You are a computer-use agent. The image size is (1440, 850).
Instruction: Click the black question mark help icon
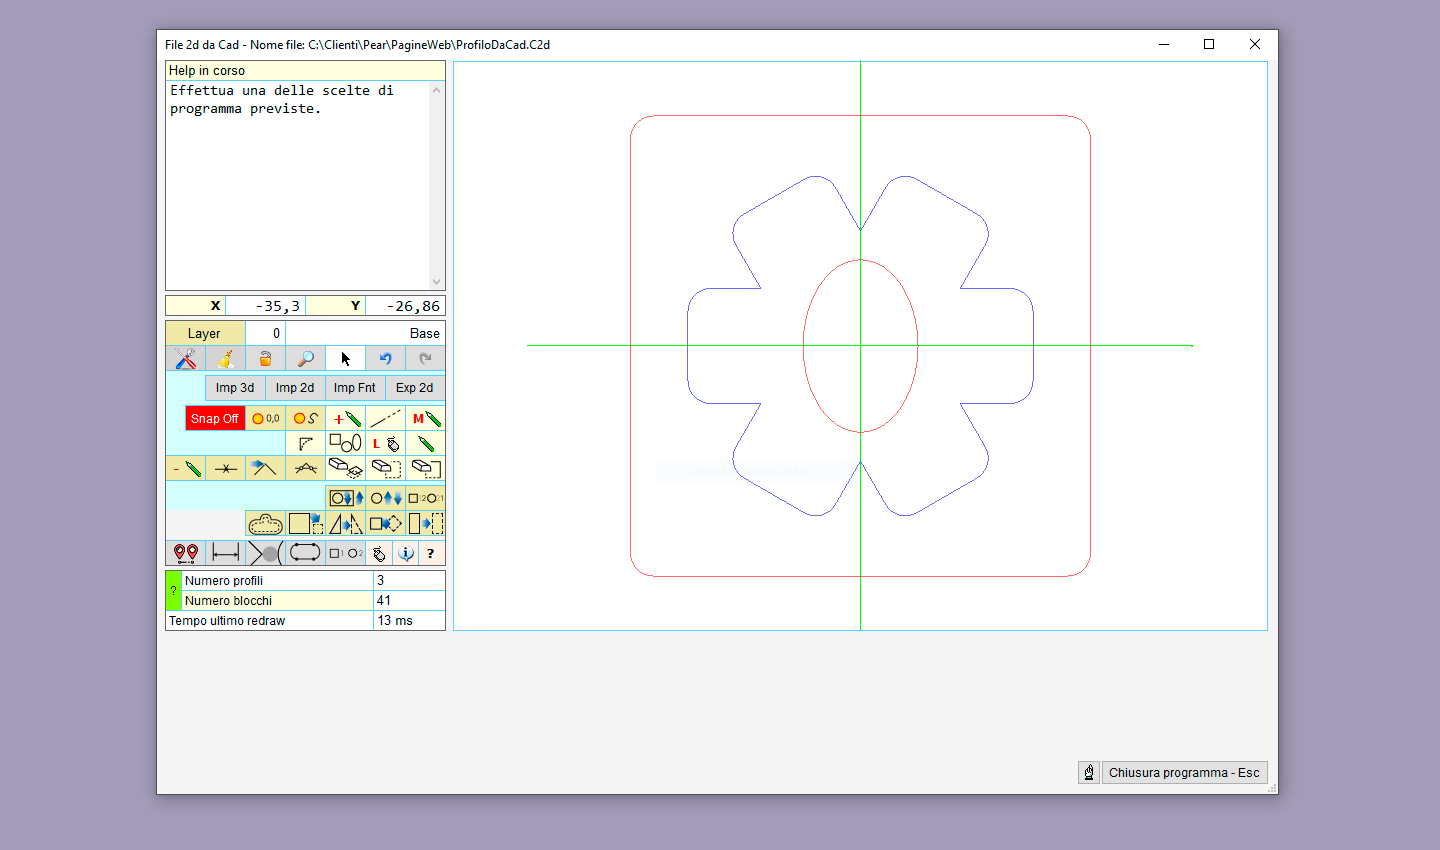(x=431, y=553)
